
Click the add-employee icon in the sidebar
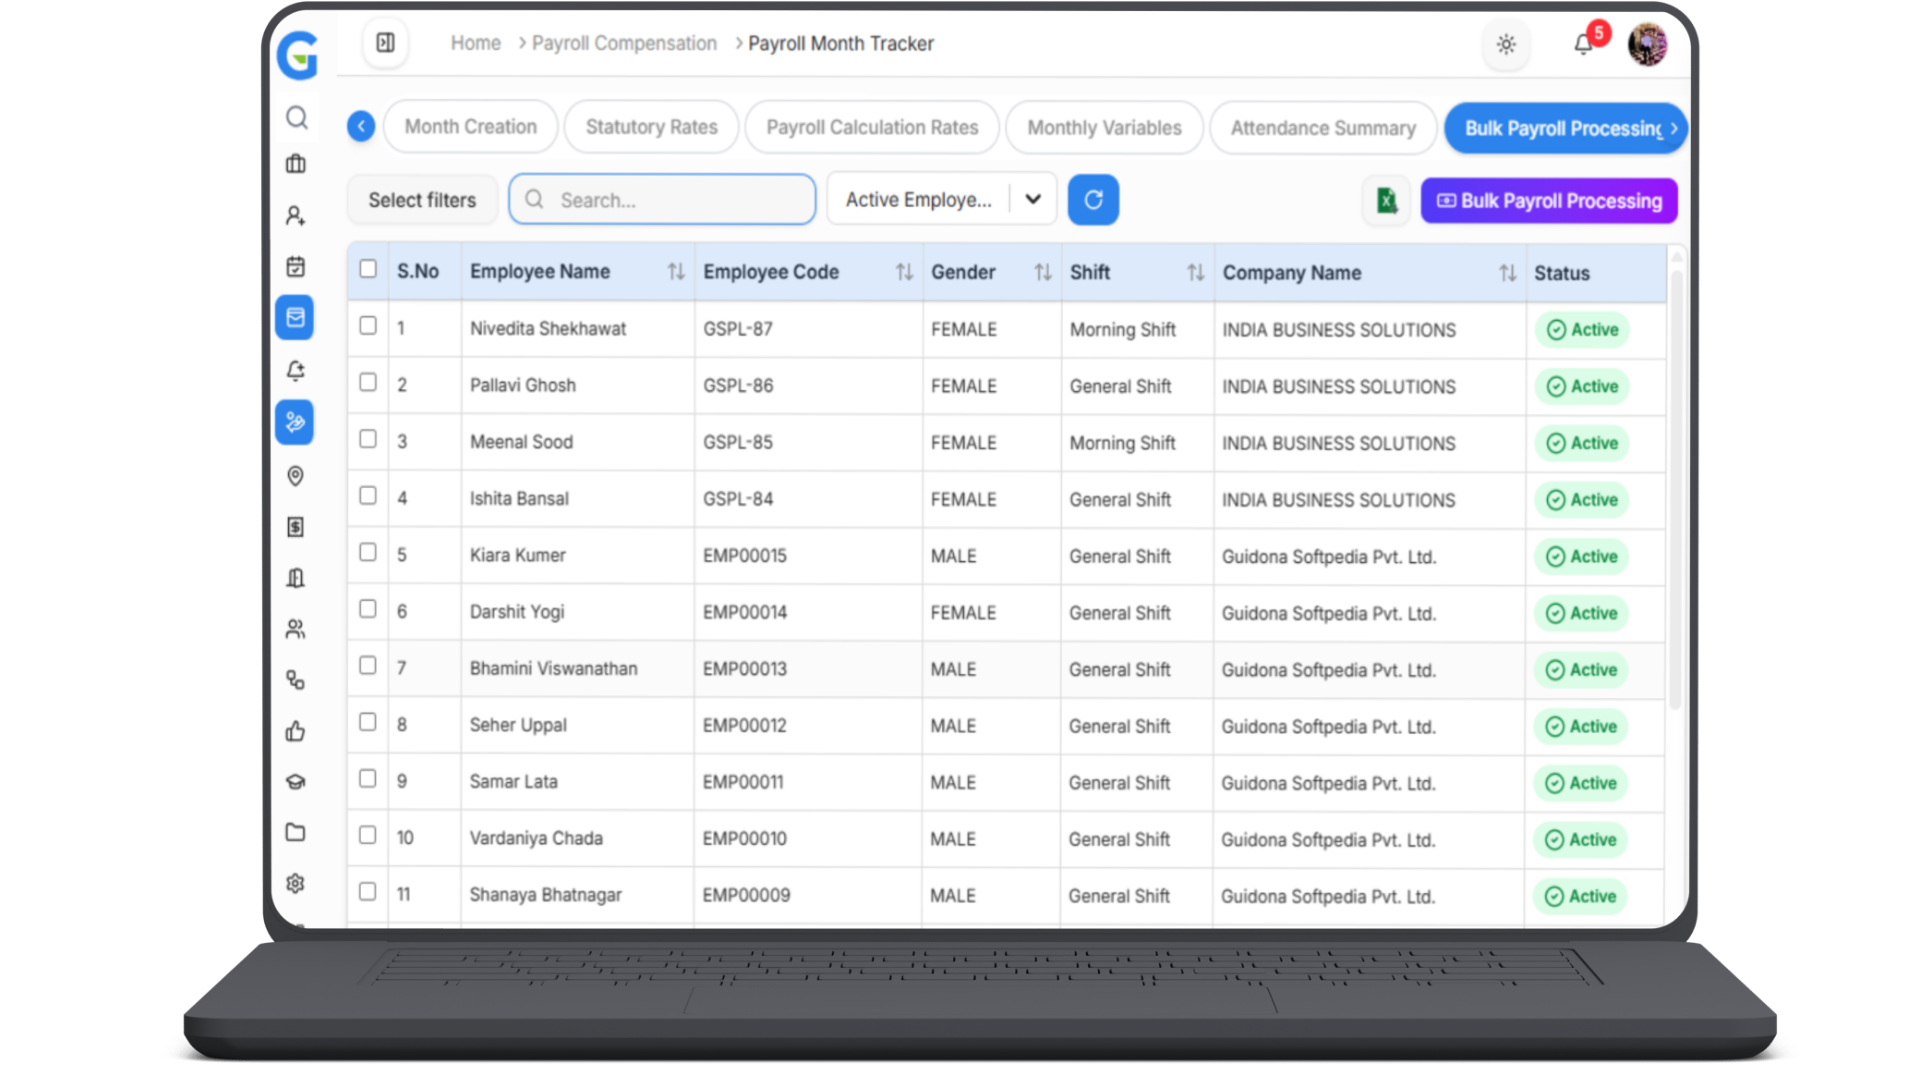(296, 216)
